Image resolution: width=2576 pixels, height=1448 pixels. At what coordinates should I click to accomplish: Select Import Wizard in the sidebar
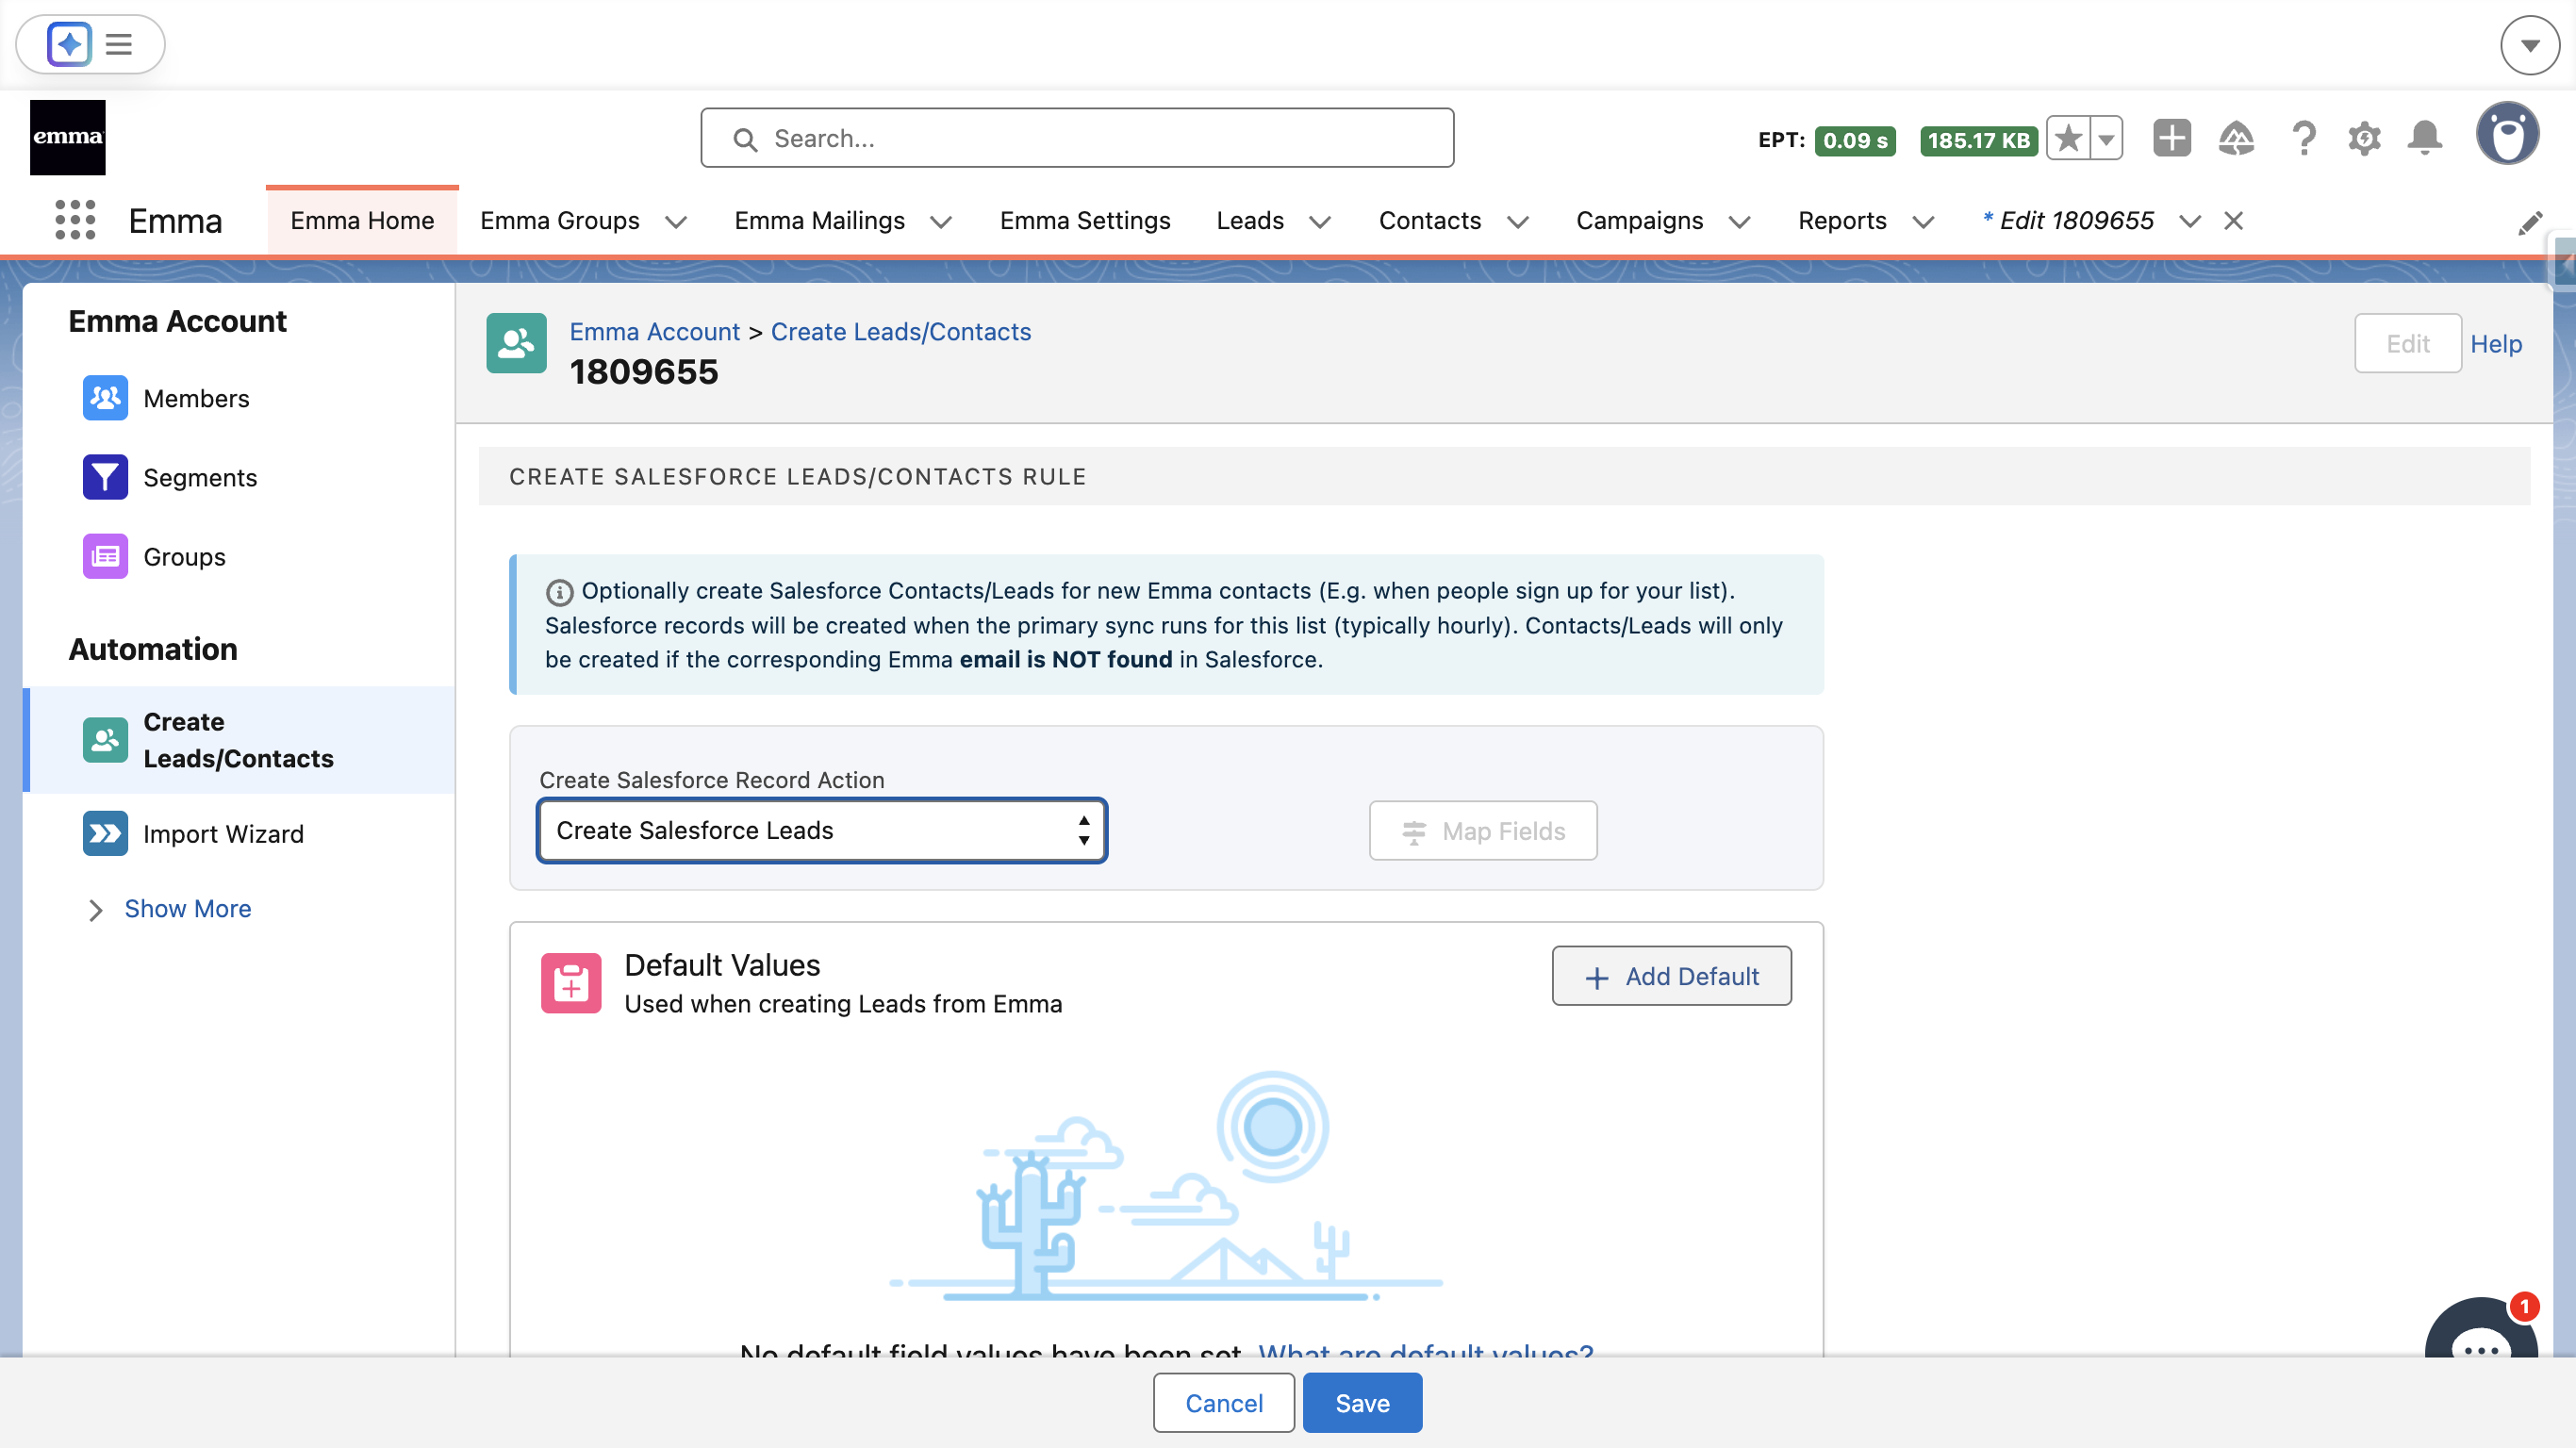[x=240, y=833]
